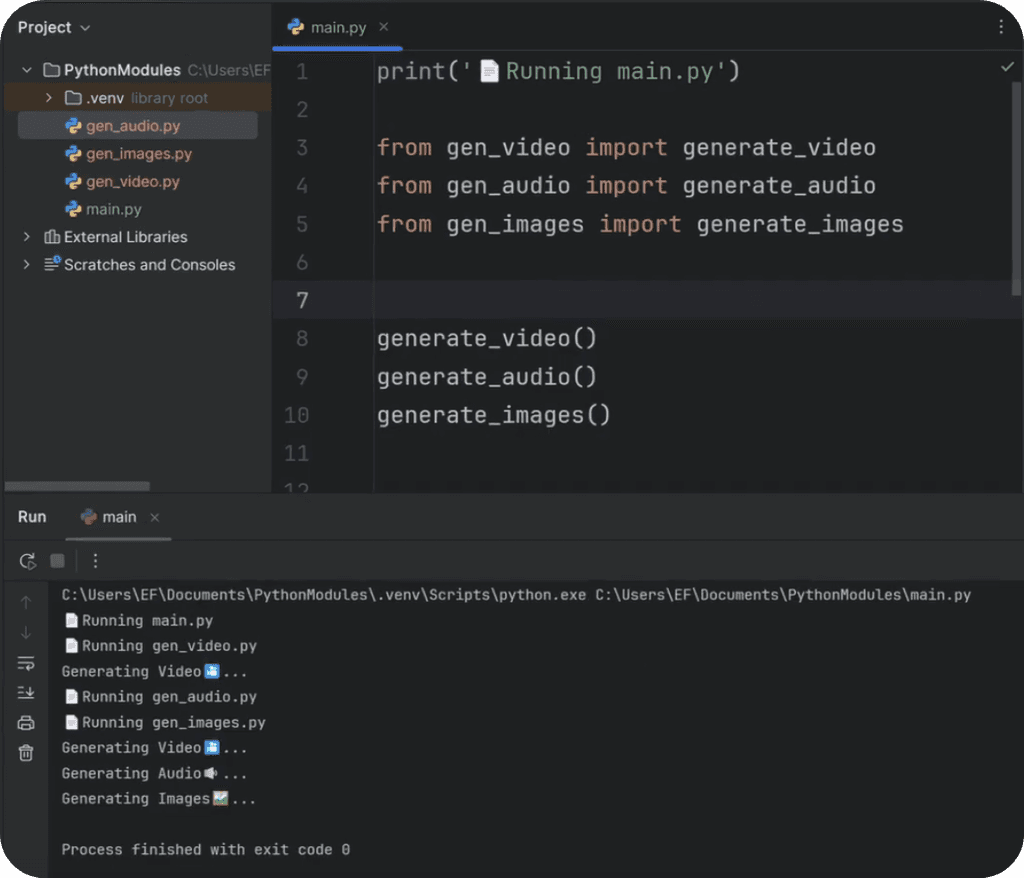Click the Print console output icon

(26, 723)
